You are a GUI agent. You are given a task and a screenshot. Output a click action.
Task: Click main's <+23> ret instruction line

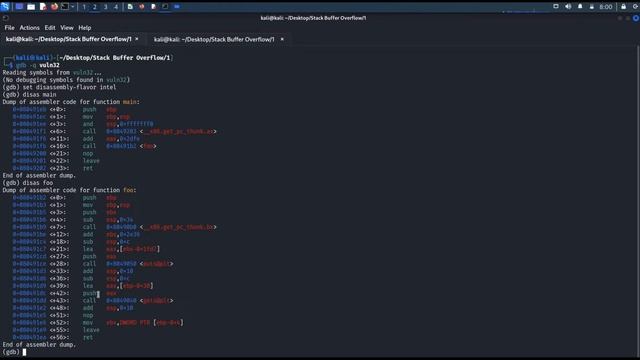(53, 168)
